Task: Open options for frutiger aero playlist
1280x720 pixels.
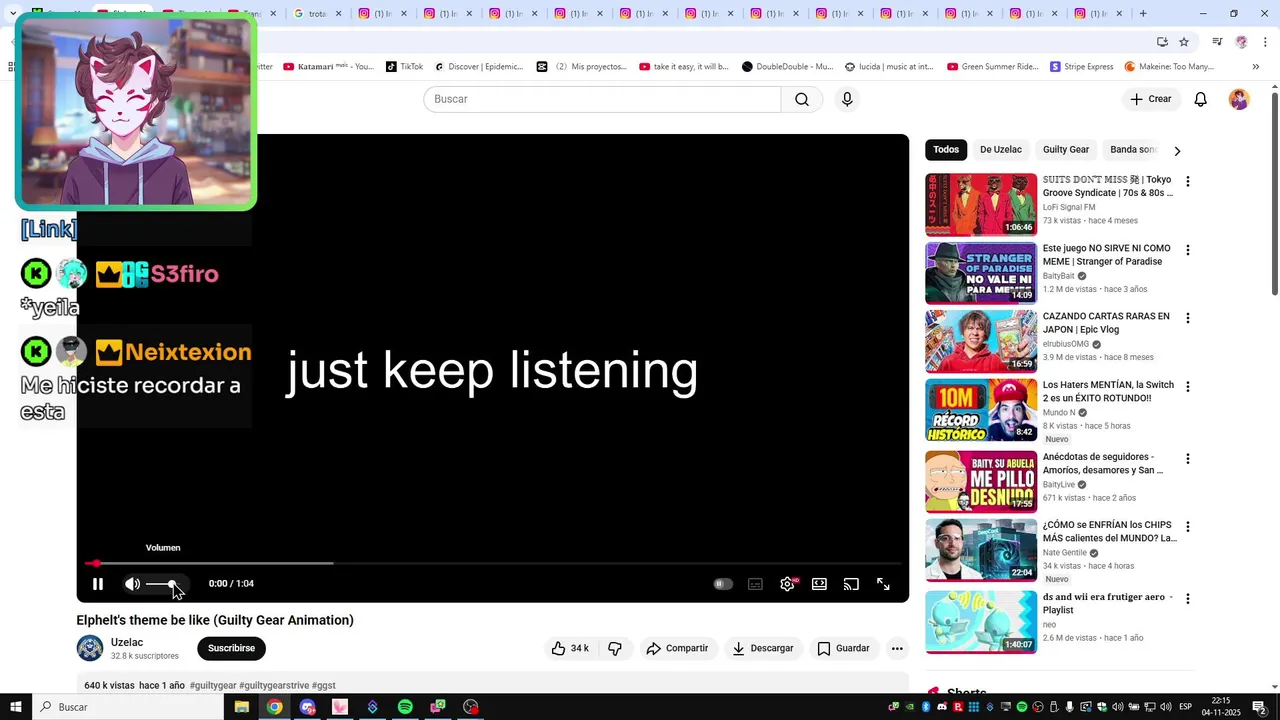Action: tap(1188, 599)
